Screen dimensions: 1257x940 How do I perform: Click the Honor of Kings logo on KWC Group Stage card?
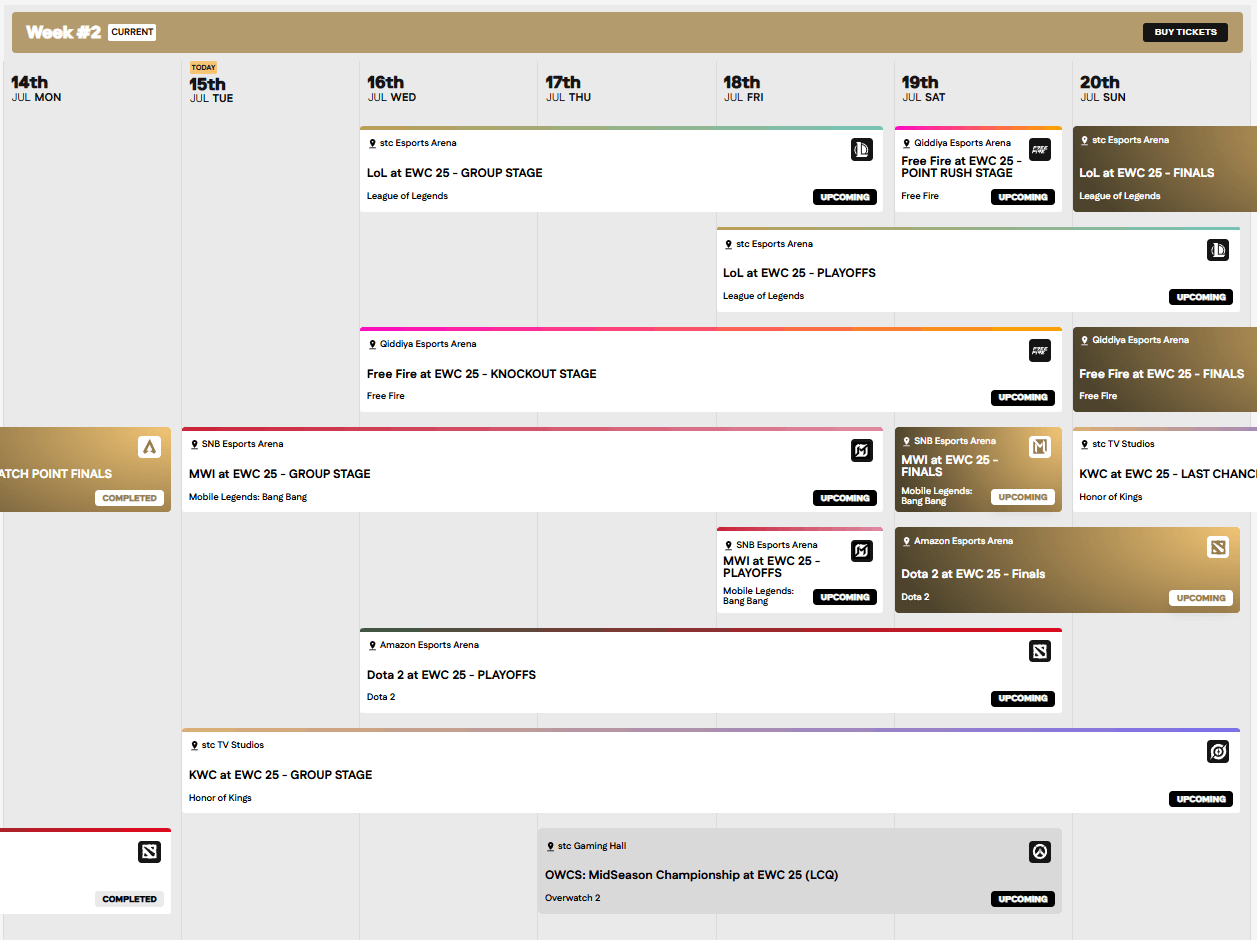(1218, 752)
